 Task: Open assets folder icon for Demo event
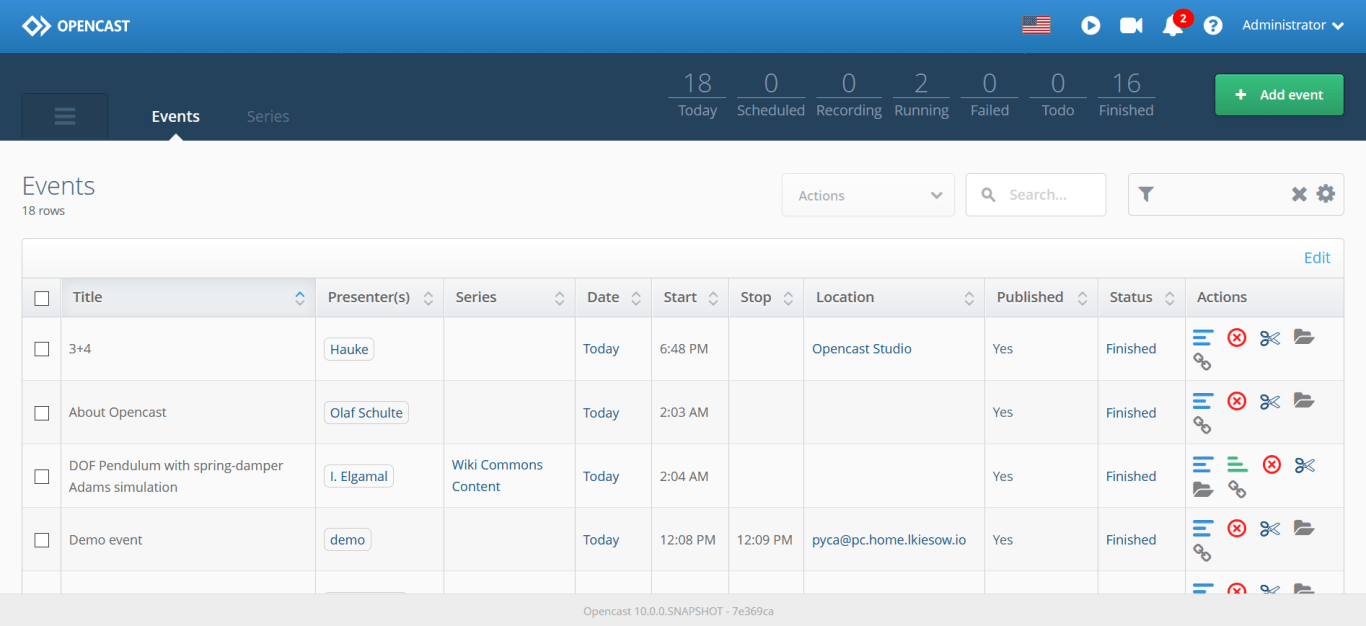pos(1303,527)
